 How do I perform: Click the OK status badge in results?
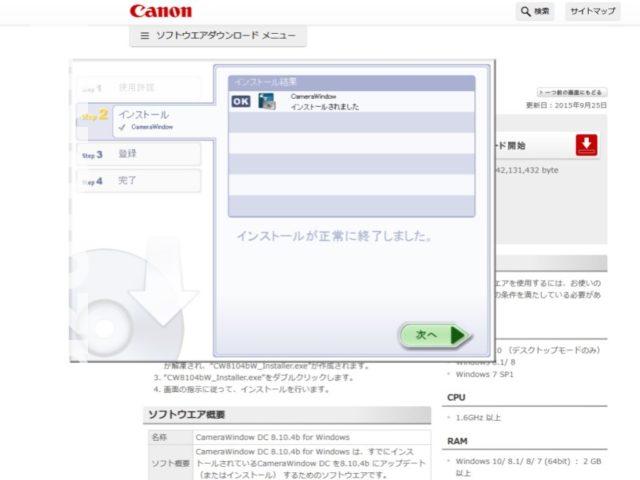(241, 101)
